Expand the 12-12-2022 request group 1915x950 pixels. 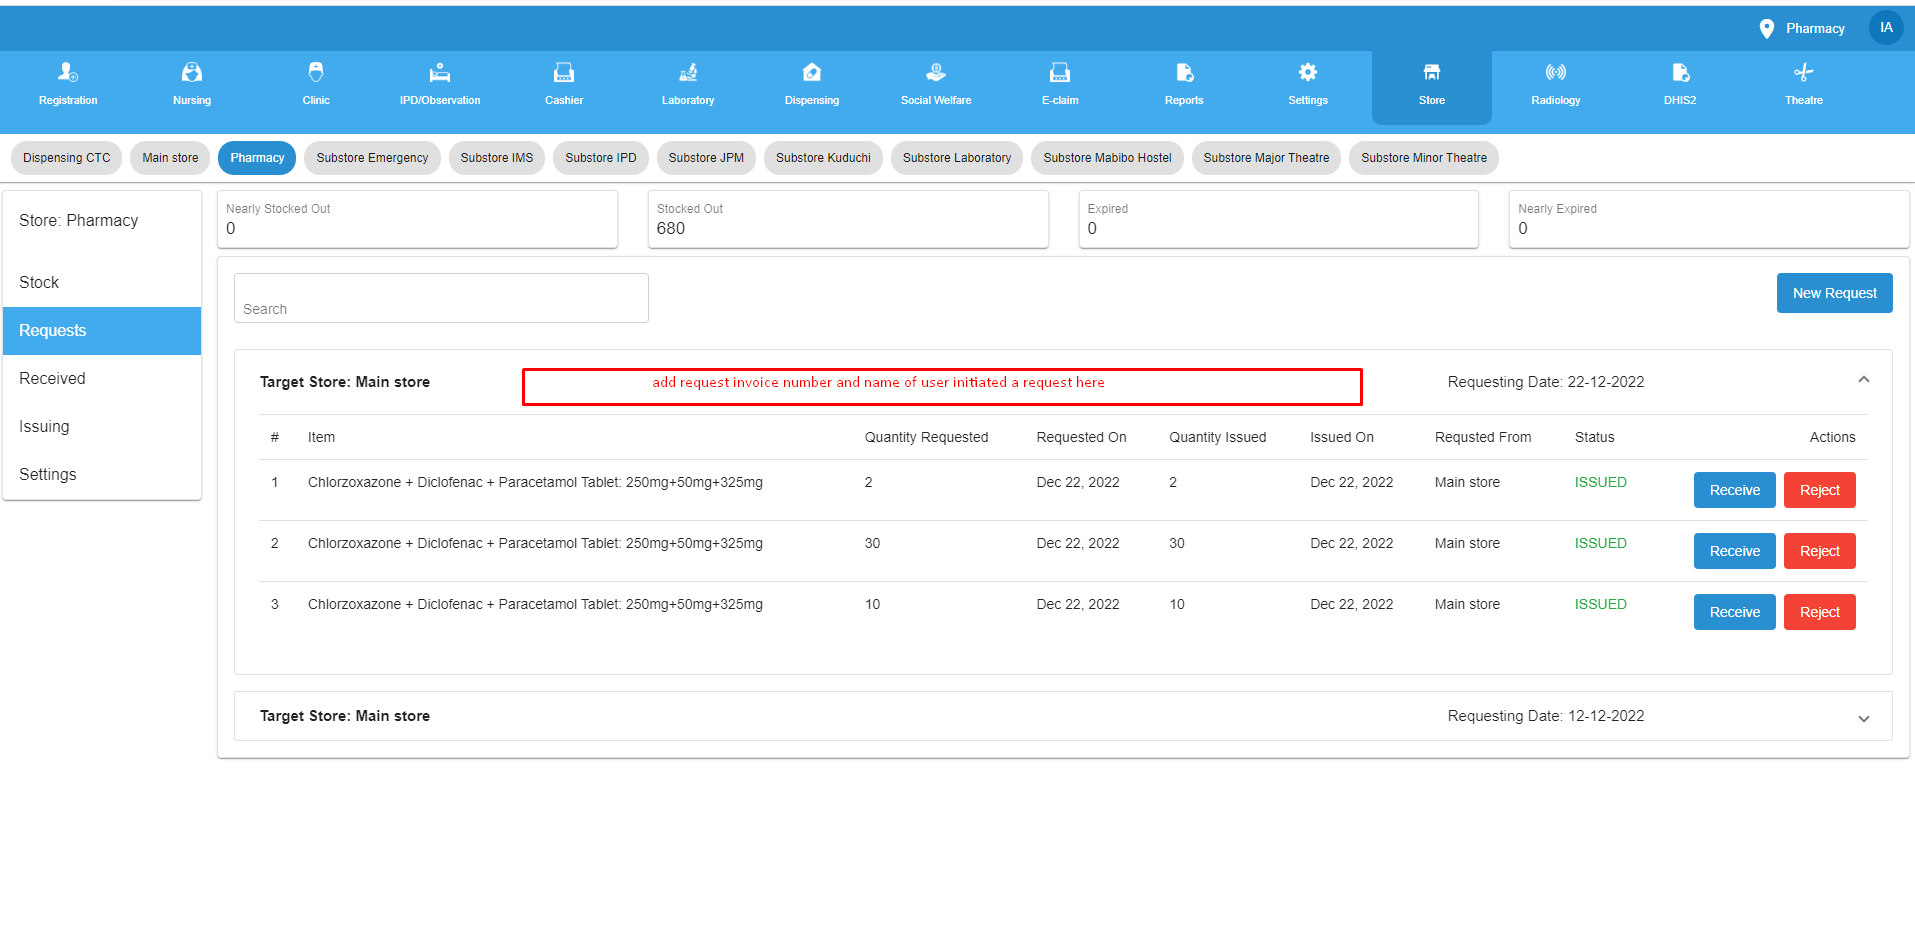coord(1863,717)
